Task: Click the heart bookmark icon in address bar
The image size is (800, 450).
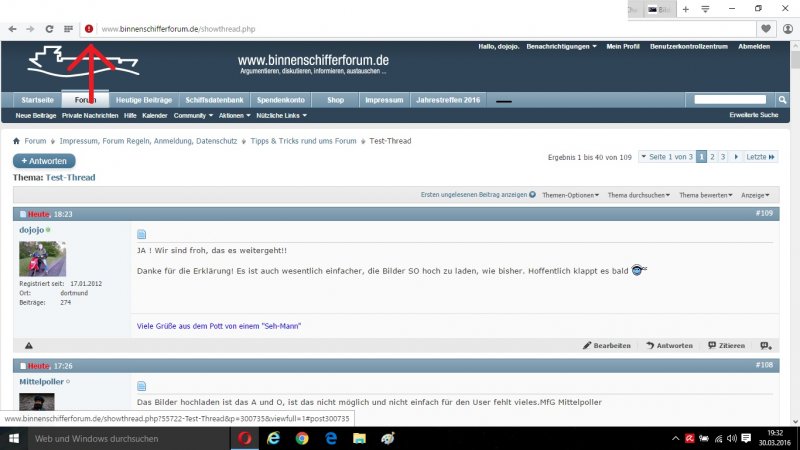Action: [x=767, y=29]
